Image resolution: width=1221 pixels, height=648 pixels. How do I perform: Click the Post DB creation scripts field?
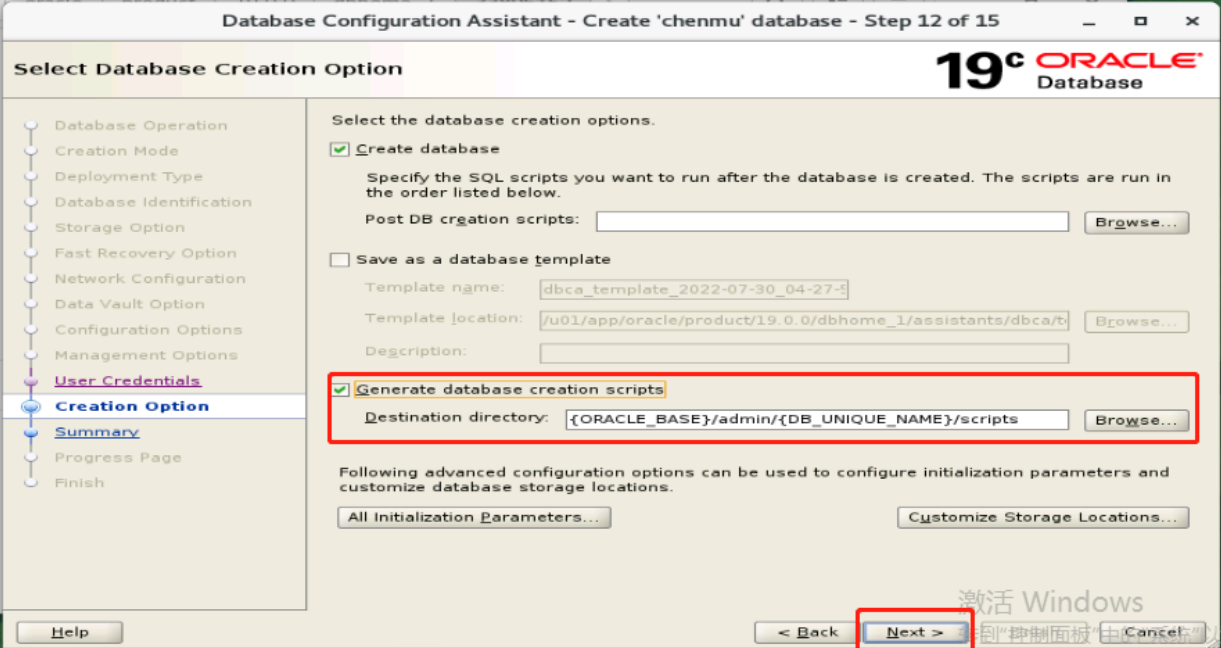click(x=832, y=222)
